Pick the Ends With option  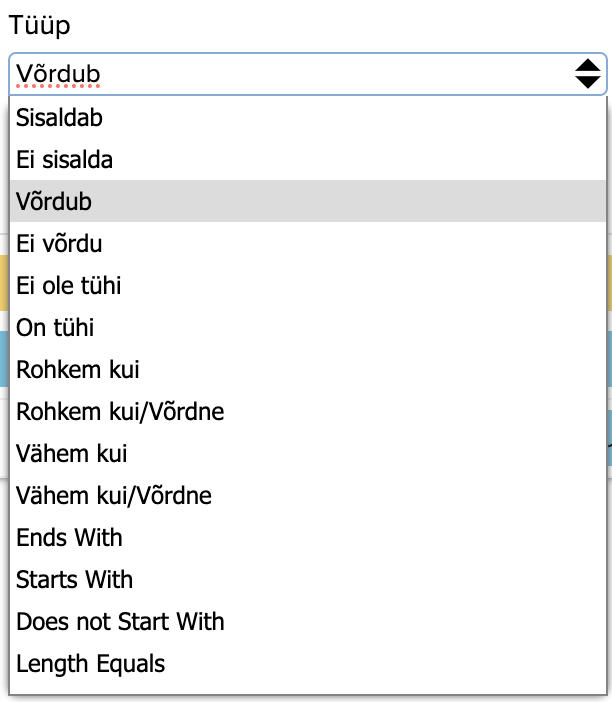69,538
